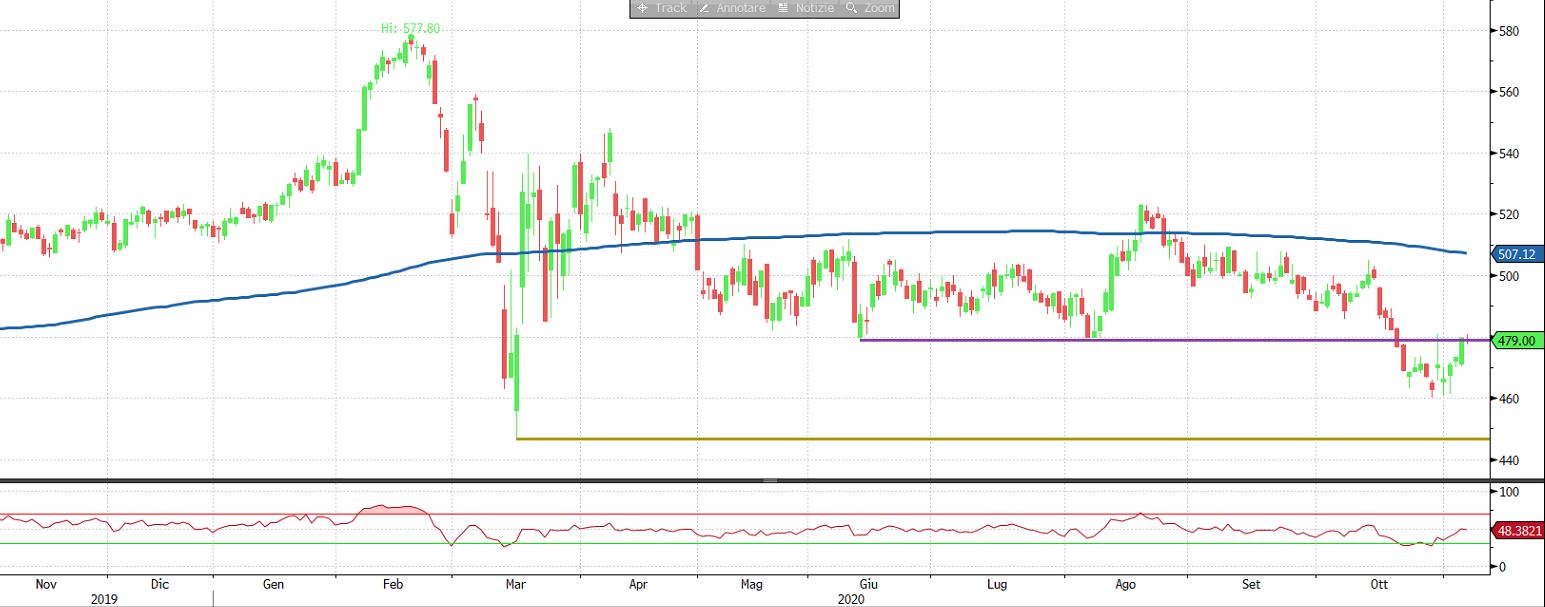Click the Dic month label
Screen dimensions: 1545x607
coord(160,583)
